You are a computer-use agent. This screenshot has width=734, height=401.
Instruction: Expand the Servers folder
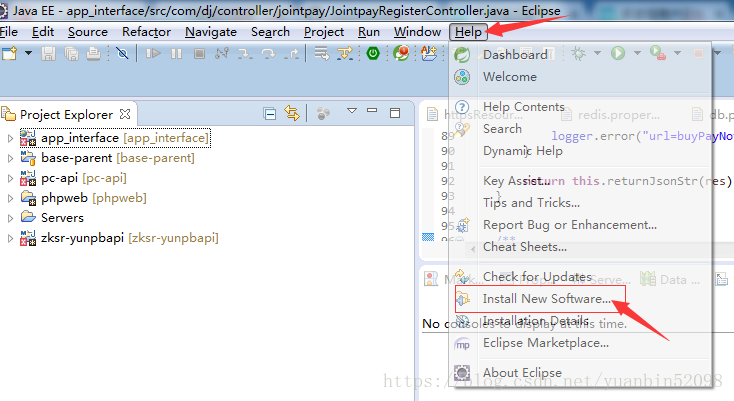pos(10,218)
